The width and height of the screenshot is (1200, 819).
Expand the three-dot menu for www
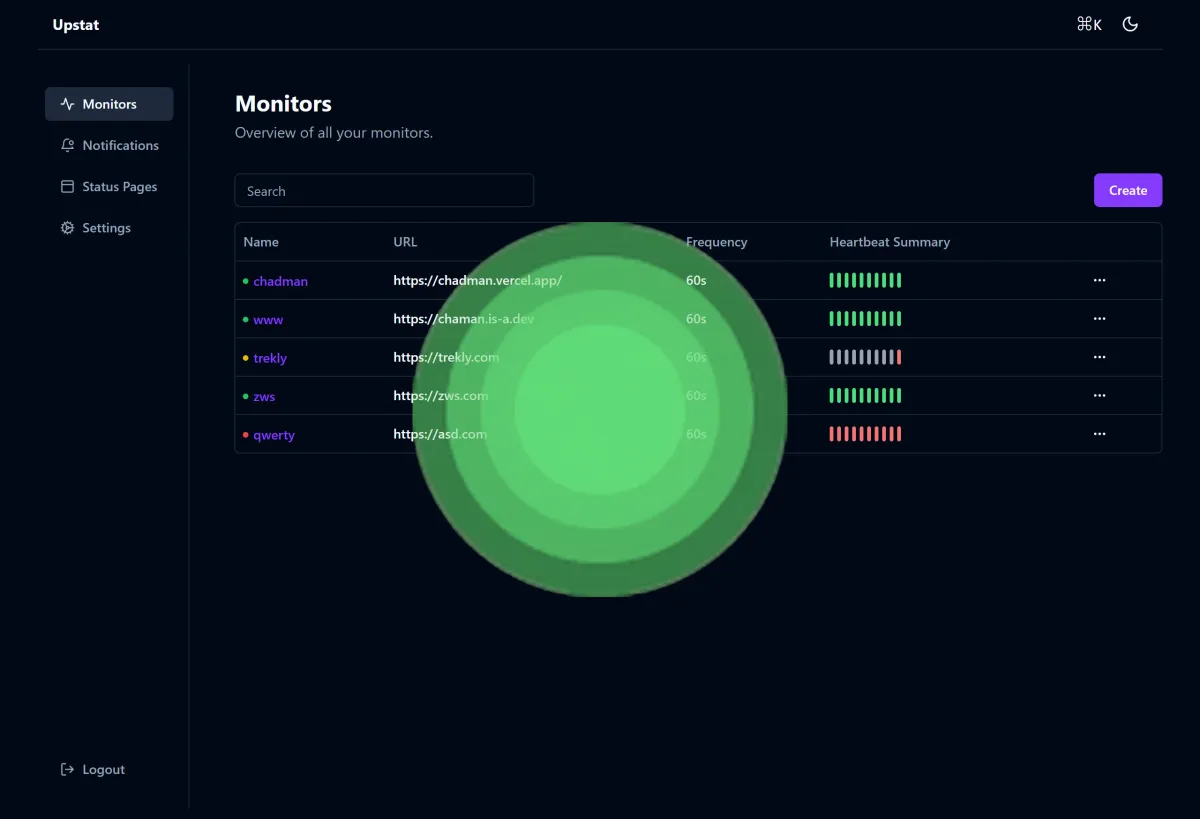point(1099,319)
